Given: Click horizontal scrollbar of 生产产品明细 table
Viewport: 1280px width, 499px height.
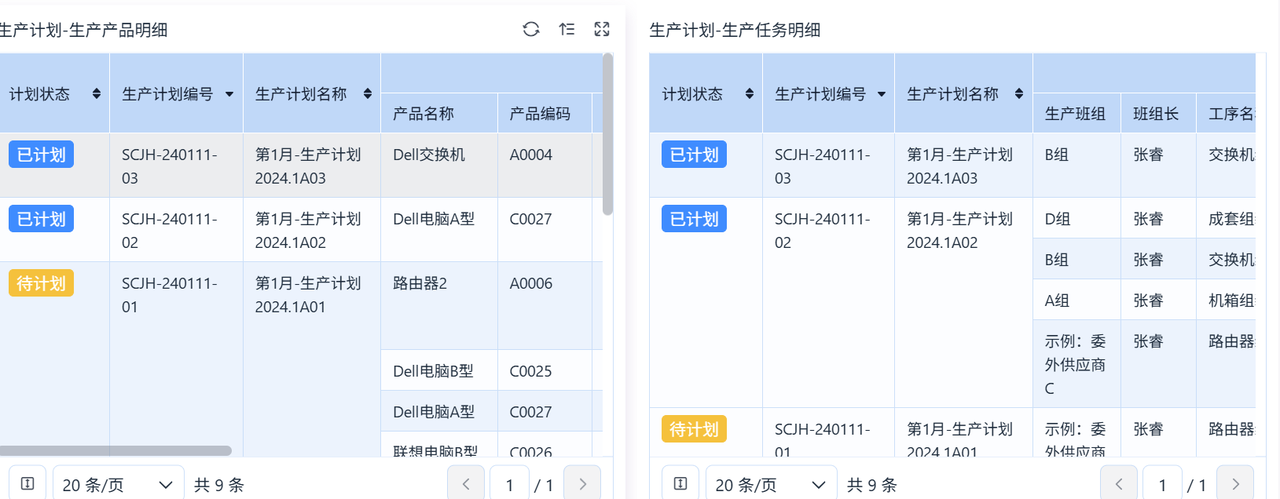Looking at the screenshot, I should coord(115,451).
